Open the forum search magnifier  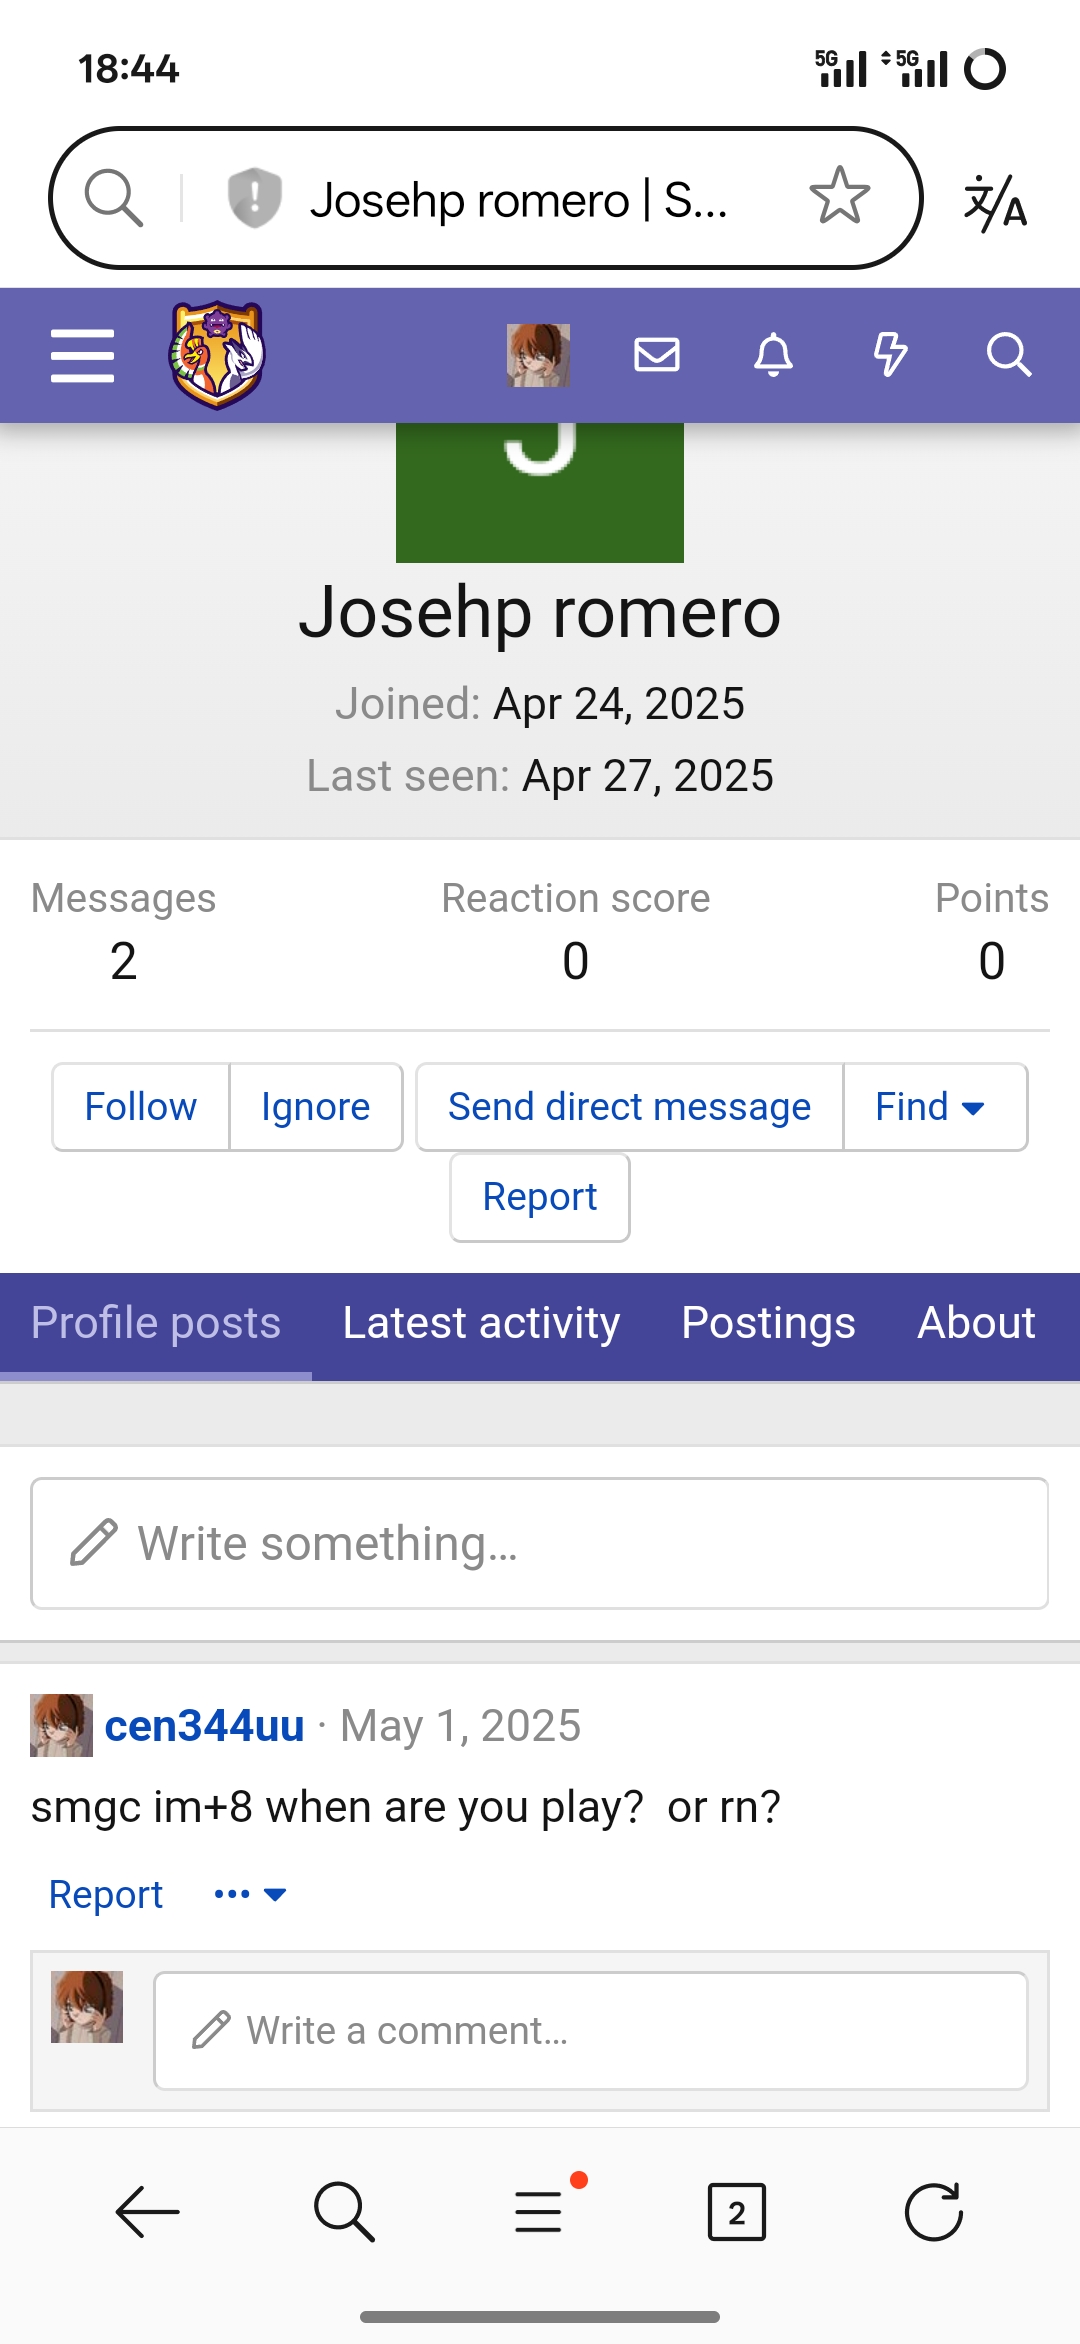coord(1008,355)
